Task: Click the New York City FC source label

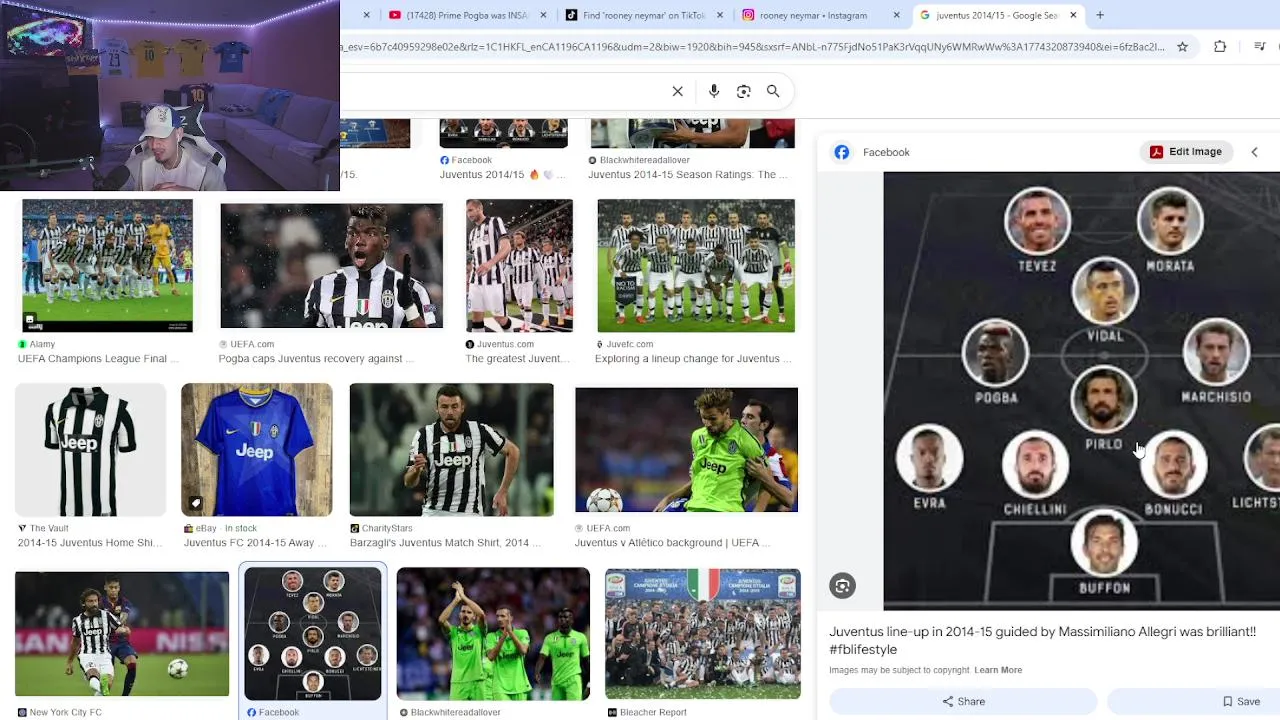Action: click(65, 712)
